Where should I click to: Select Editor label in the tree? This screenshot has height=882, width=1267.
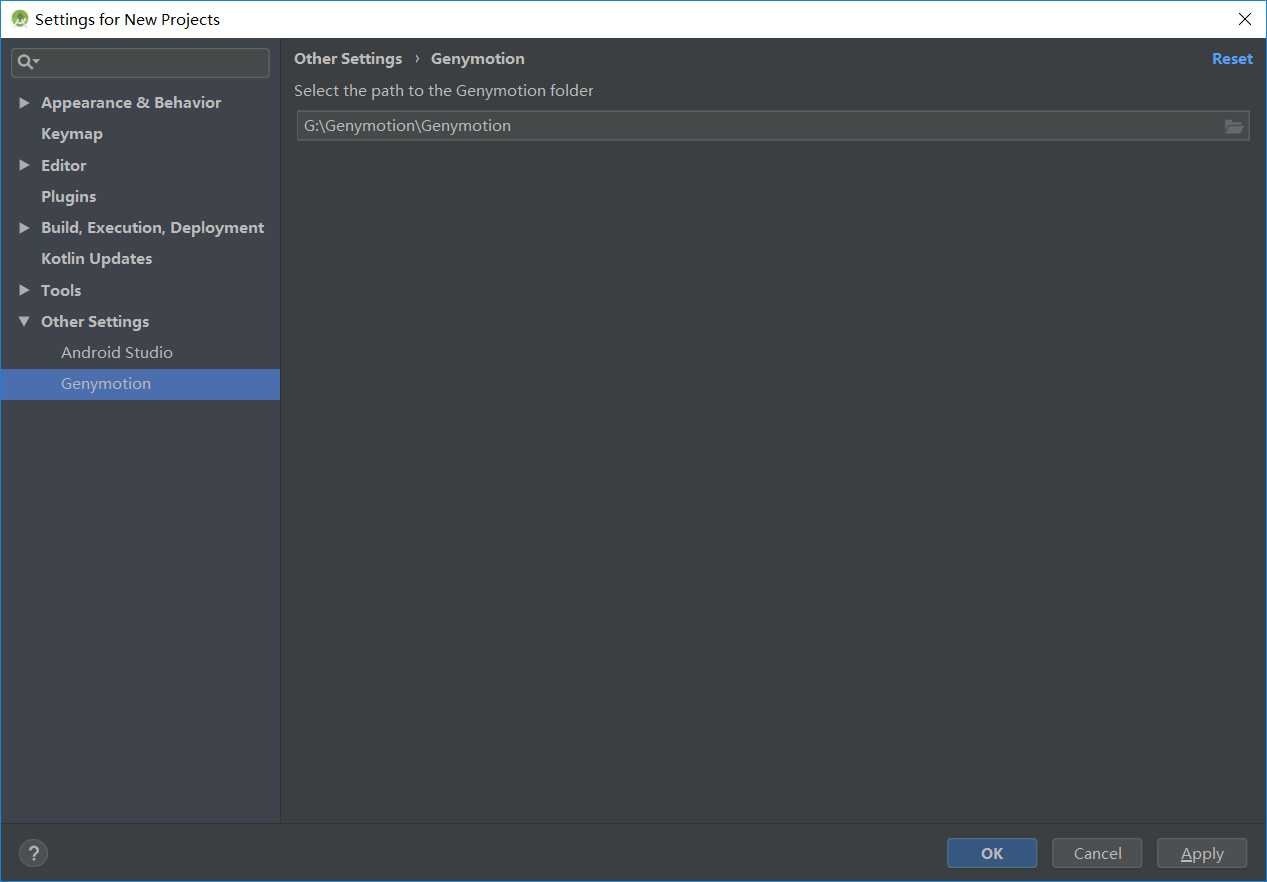[x=64, y=165]
